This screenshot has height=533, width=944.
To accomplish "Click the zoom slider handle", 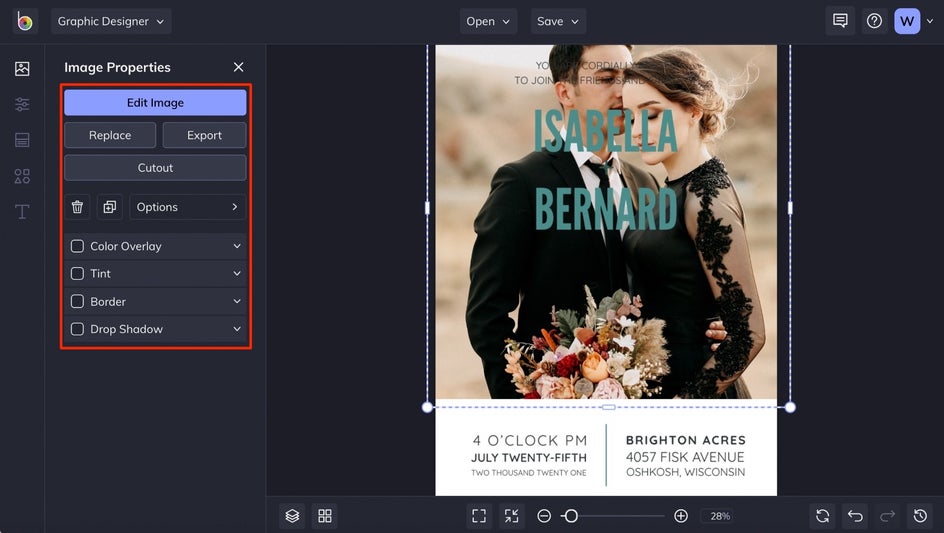I will click(x=571, y=516).
